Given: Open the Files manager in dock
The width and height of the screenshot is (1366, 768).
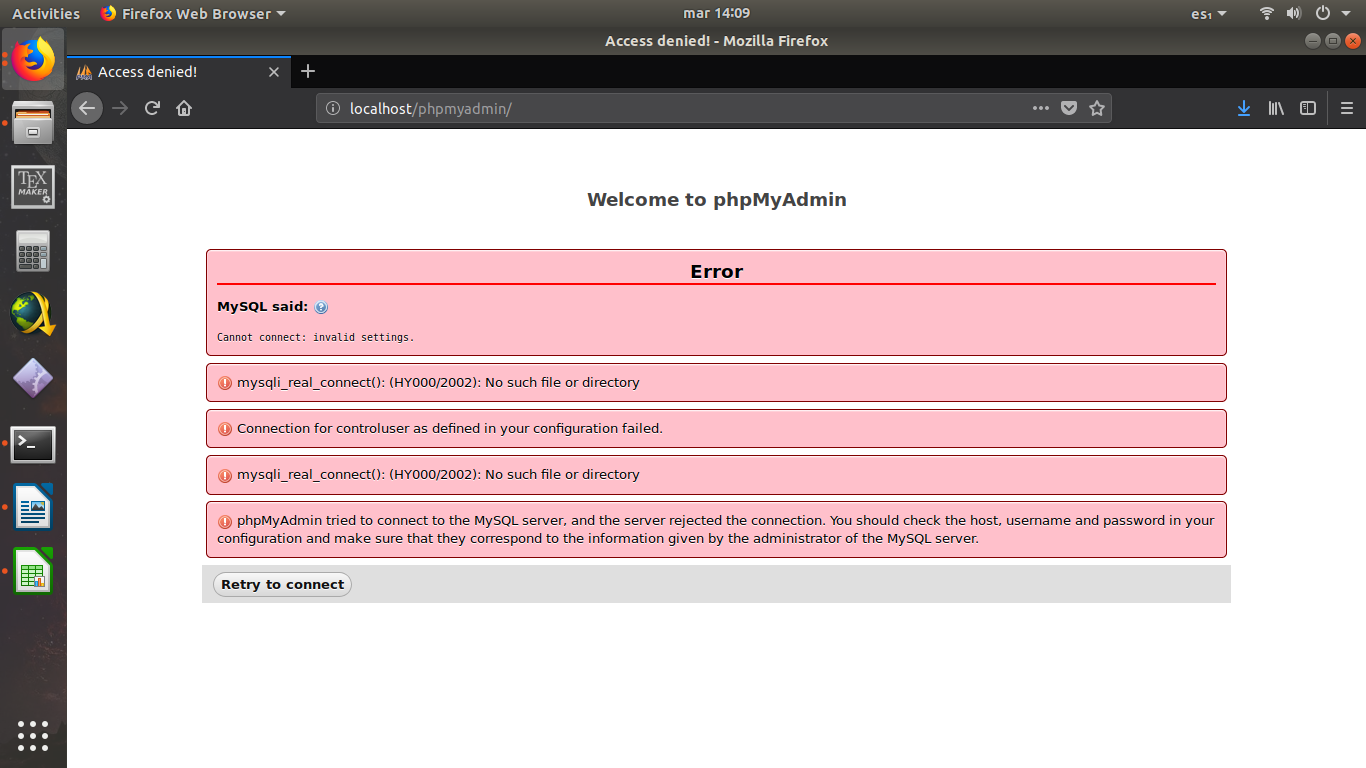Looking at the screenshot, I should pos(33,122).
